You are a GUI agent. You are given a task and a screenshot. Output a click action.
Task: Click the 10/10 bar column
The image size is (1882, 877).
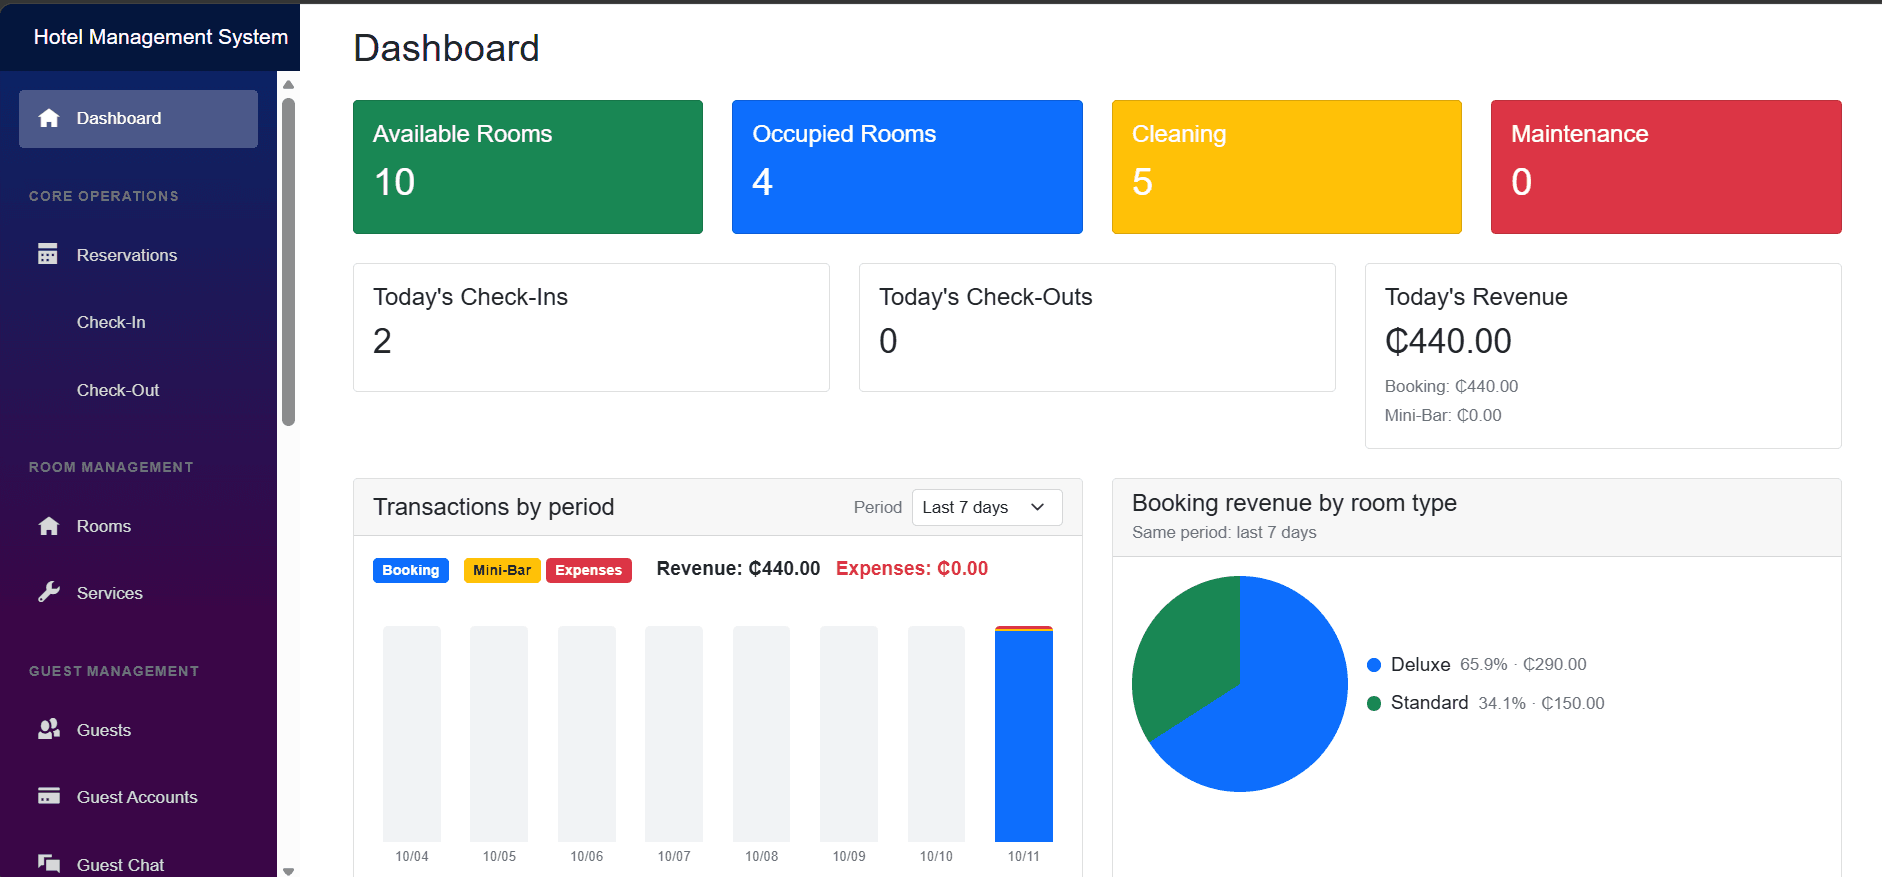click(x=936, y=734)
